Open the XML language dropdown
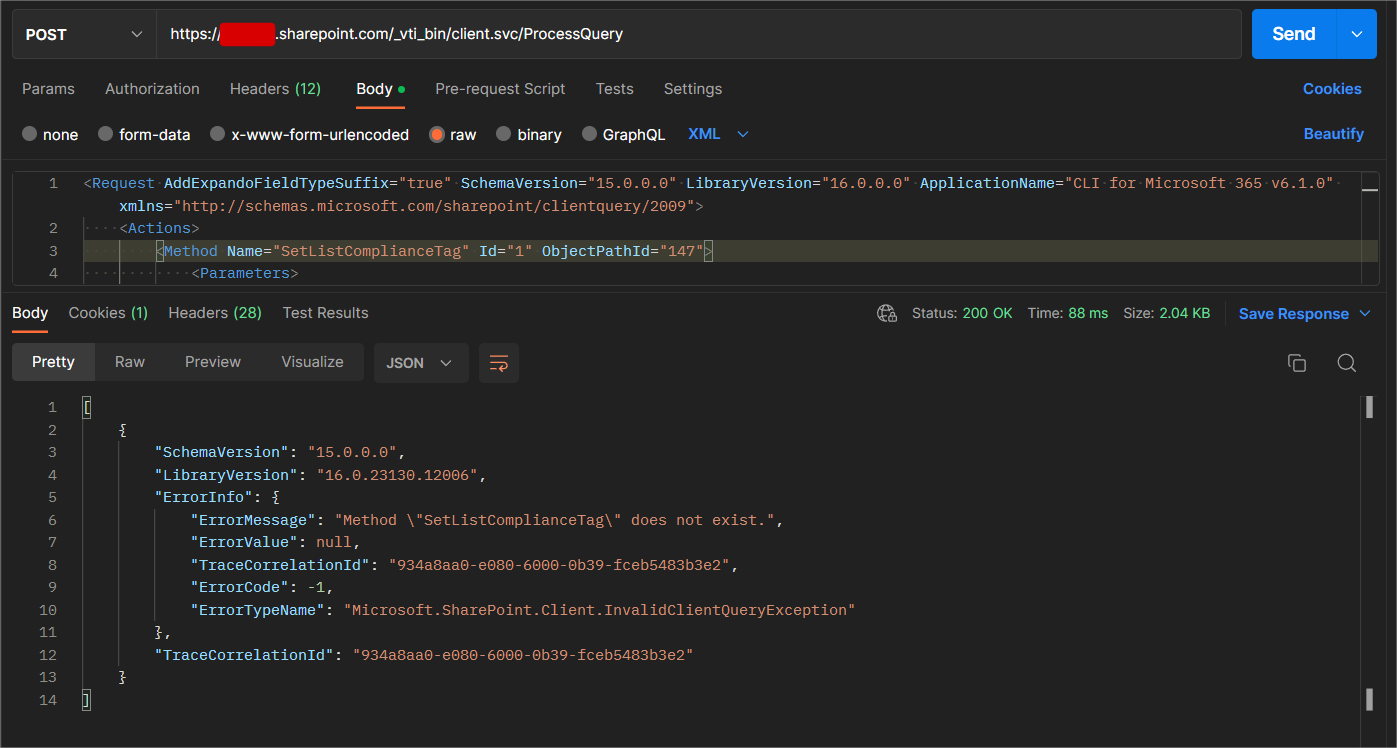The width and height of the screenshot is (1397, 748). pyautogui.click(x=718, y=134)
